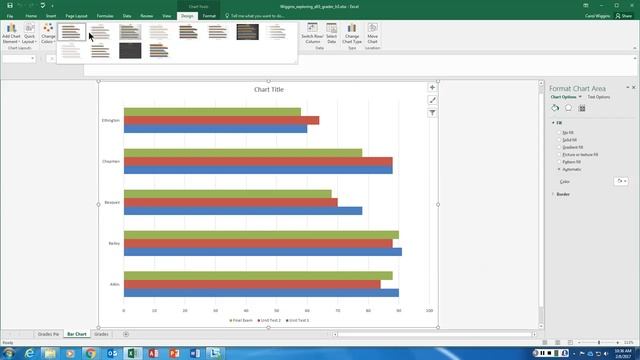Click Change Chart Type
Screen dimensions: 640x360
coord(352,33)
